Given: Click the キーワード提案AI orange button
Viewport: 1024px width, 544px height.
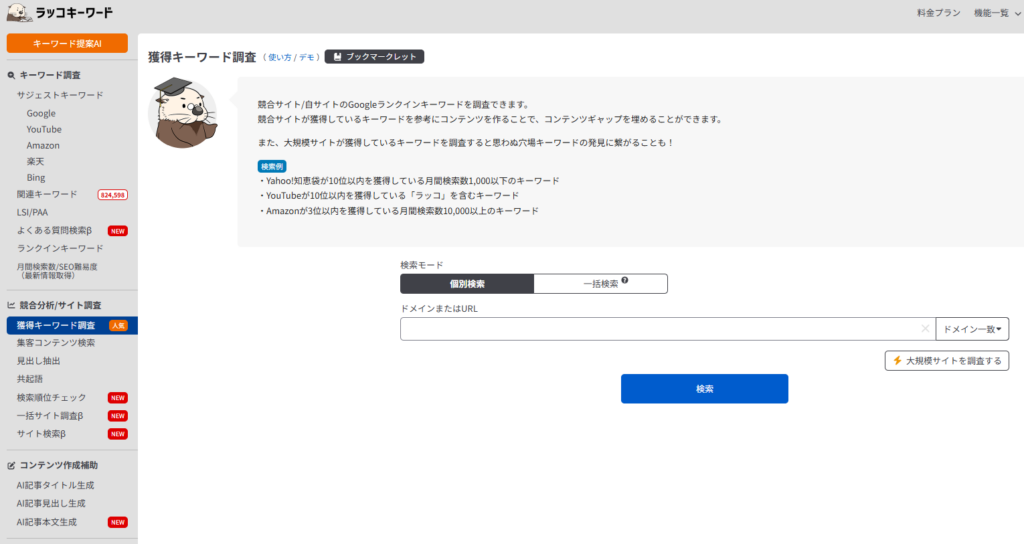Looking at the screenshot, I should point(68,43).
